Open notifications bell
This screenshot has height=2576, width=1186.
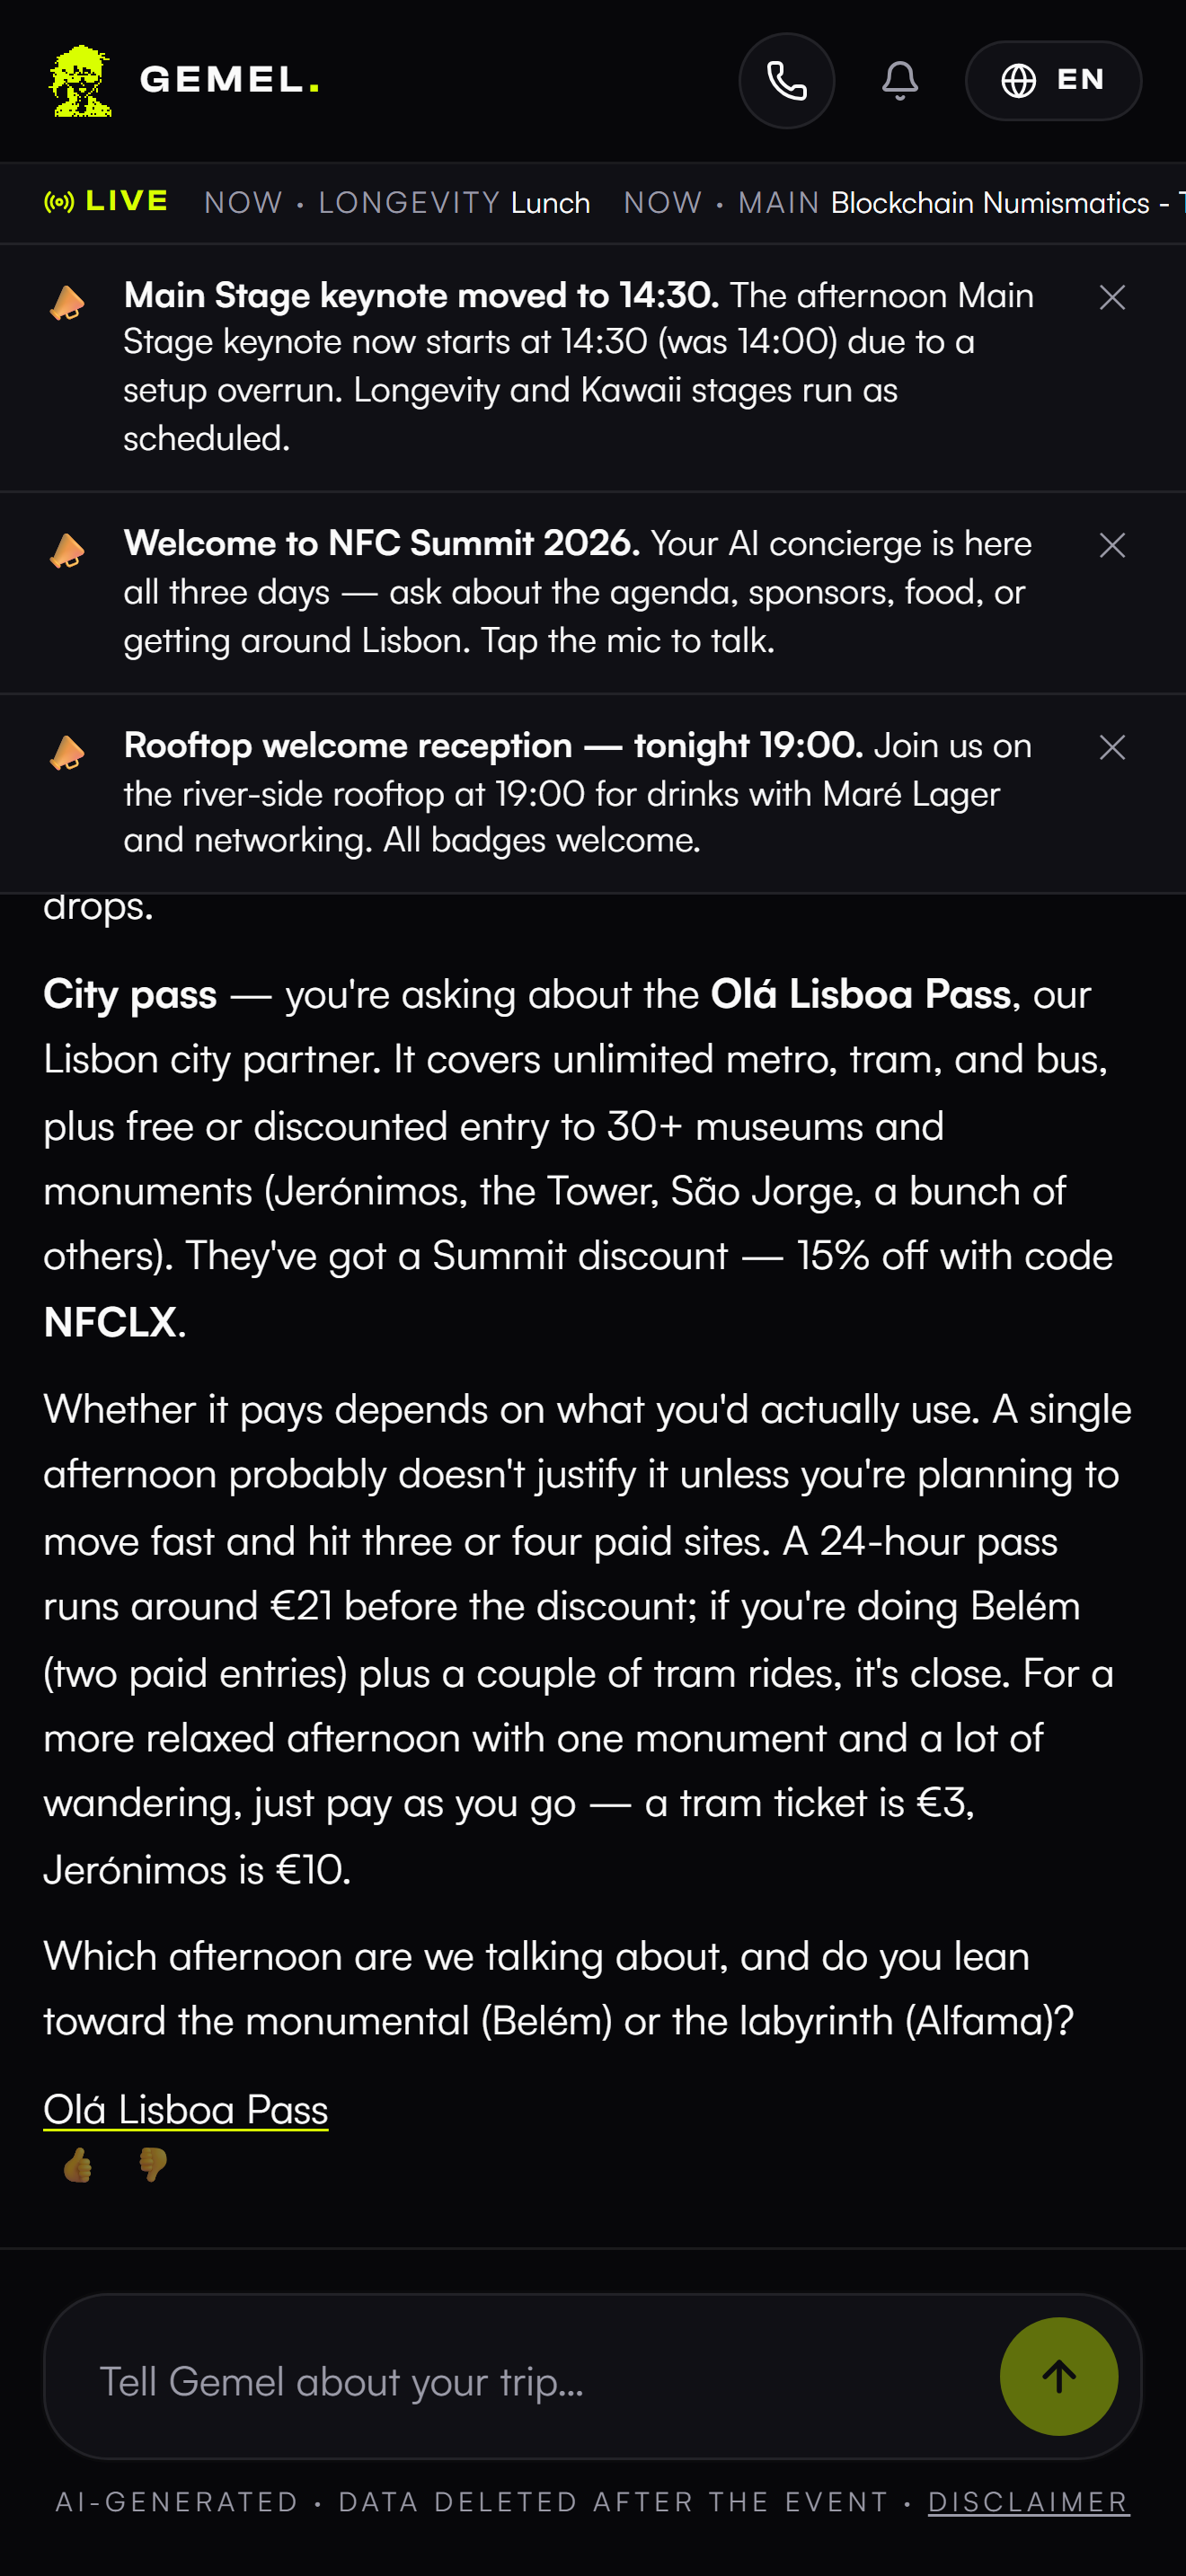900,81
